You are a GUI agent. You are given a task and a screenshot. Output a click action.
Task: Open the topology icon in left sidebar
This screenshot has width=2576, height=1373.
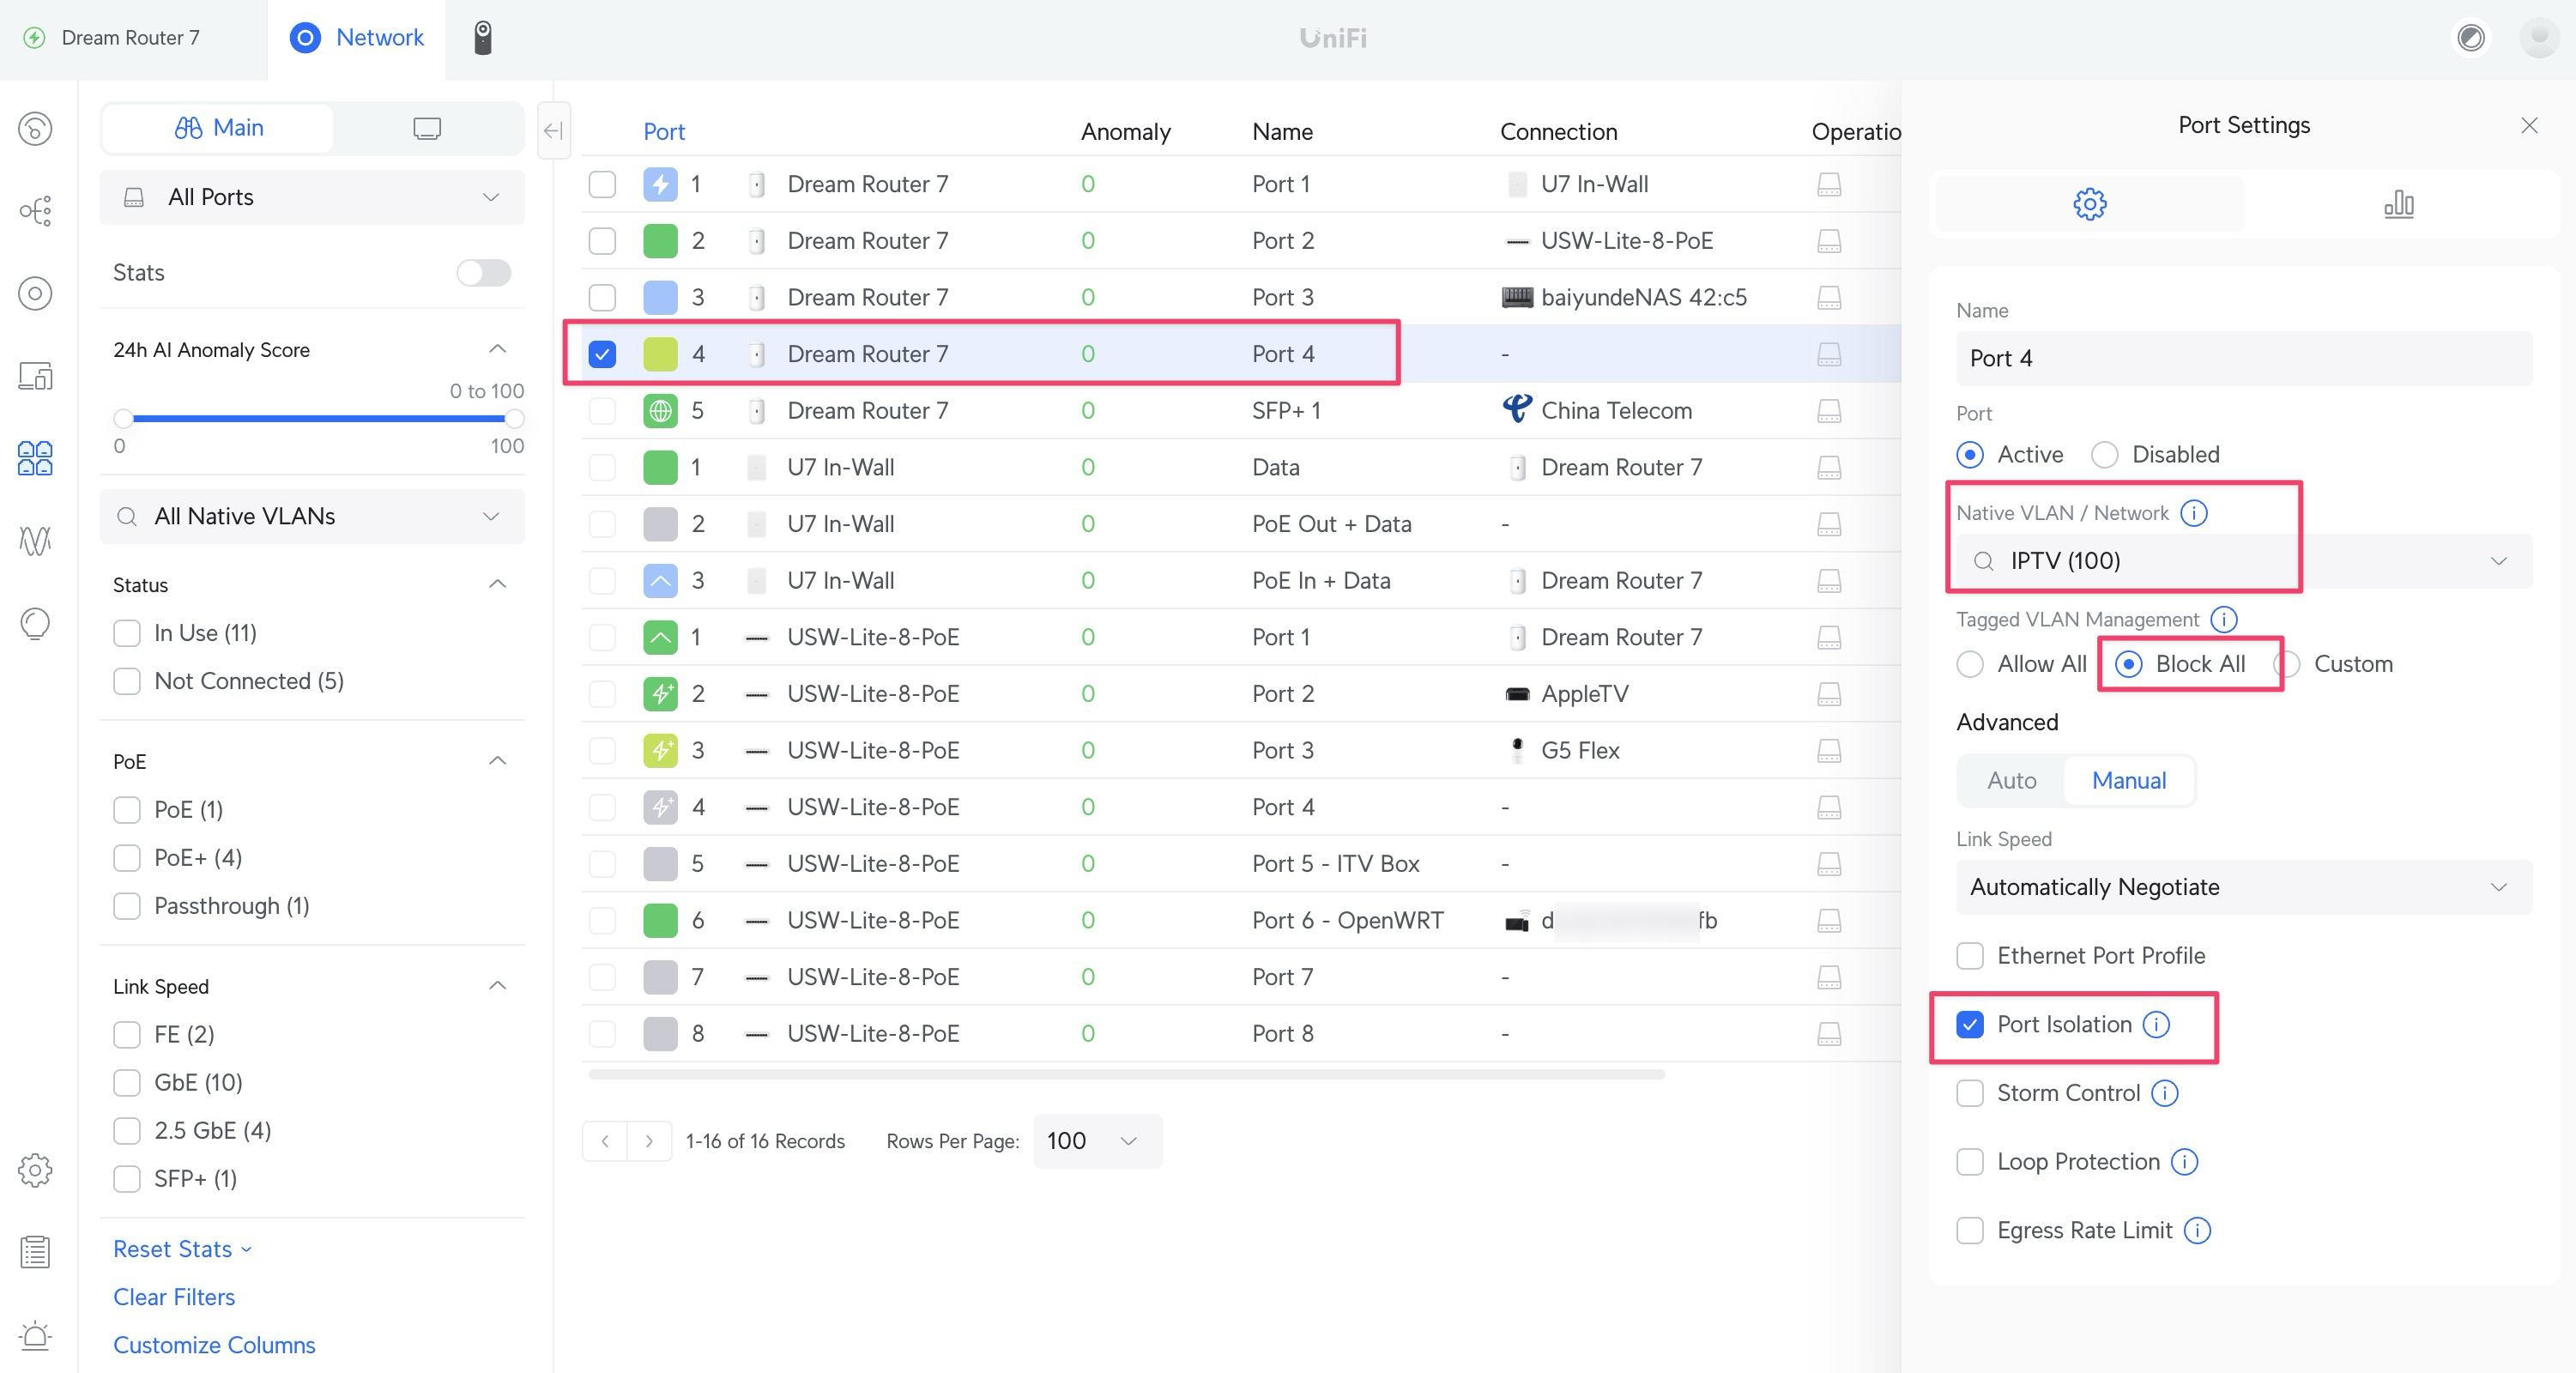pos(35,211)
